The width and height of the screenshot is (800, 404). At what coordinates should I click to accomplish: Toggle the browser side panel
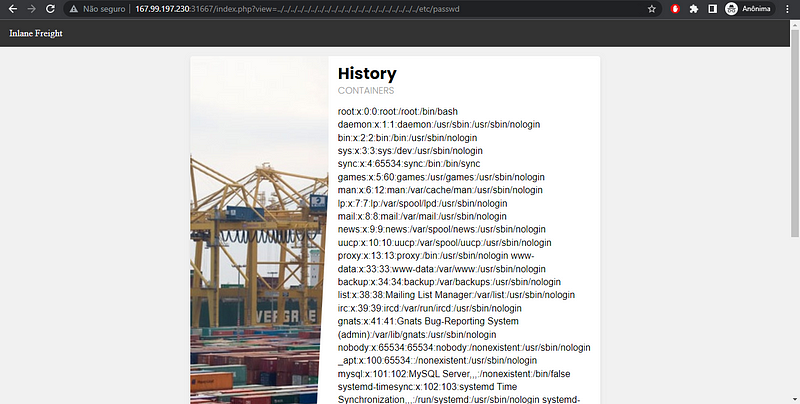[x=712, y=9]
